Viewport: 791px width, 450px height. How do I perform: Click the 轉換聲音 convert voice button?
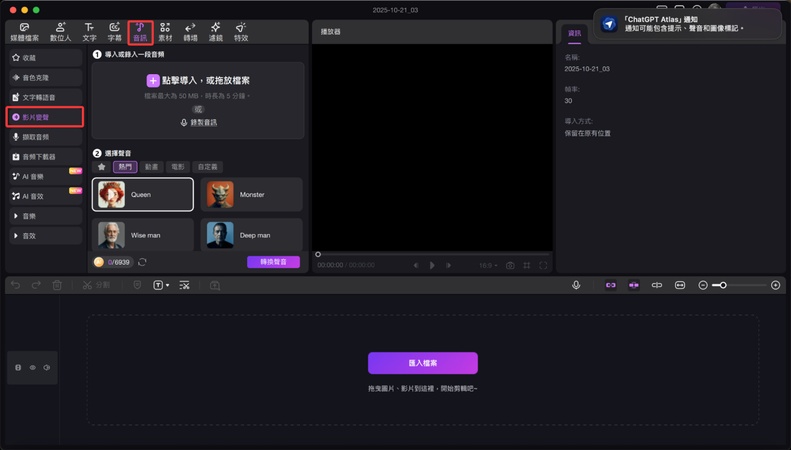point(273,262)
